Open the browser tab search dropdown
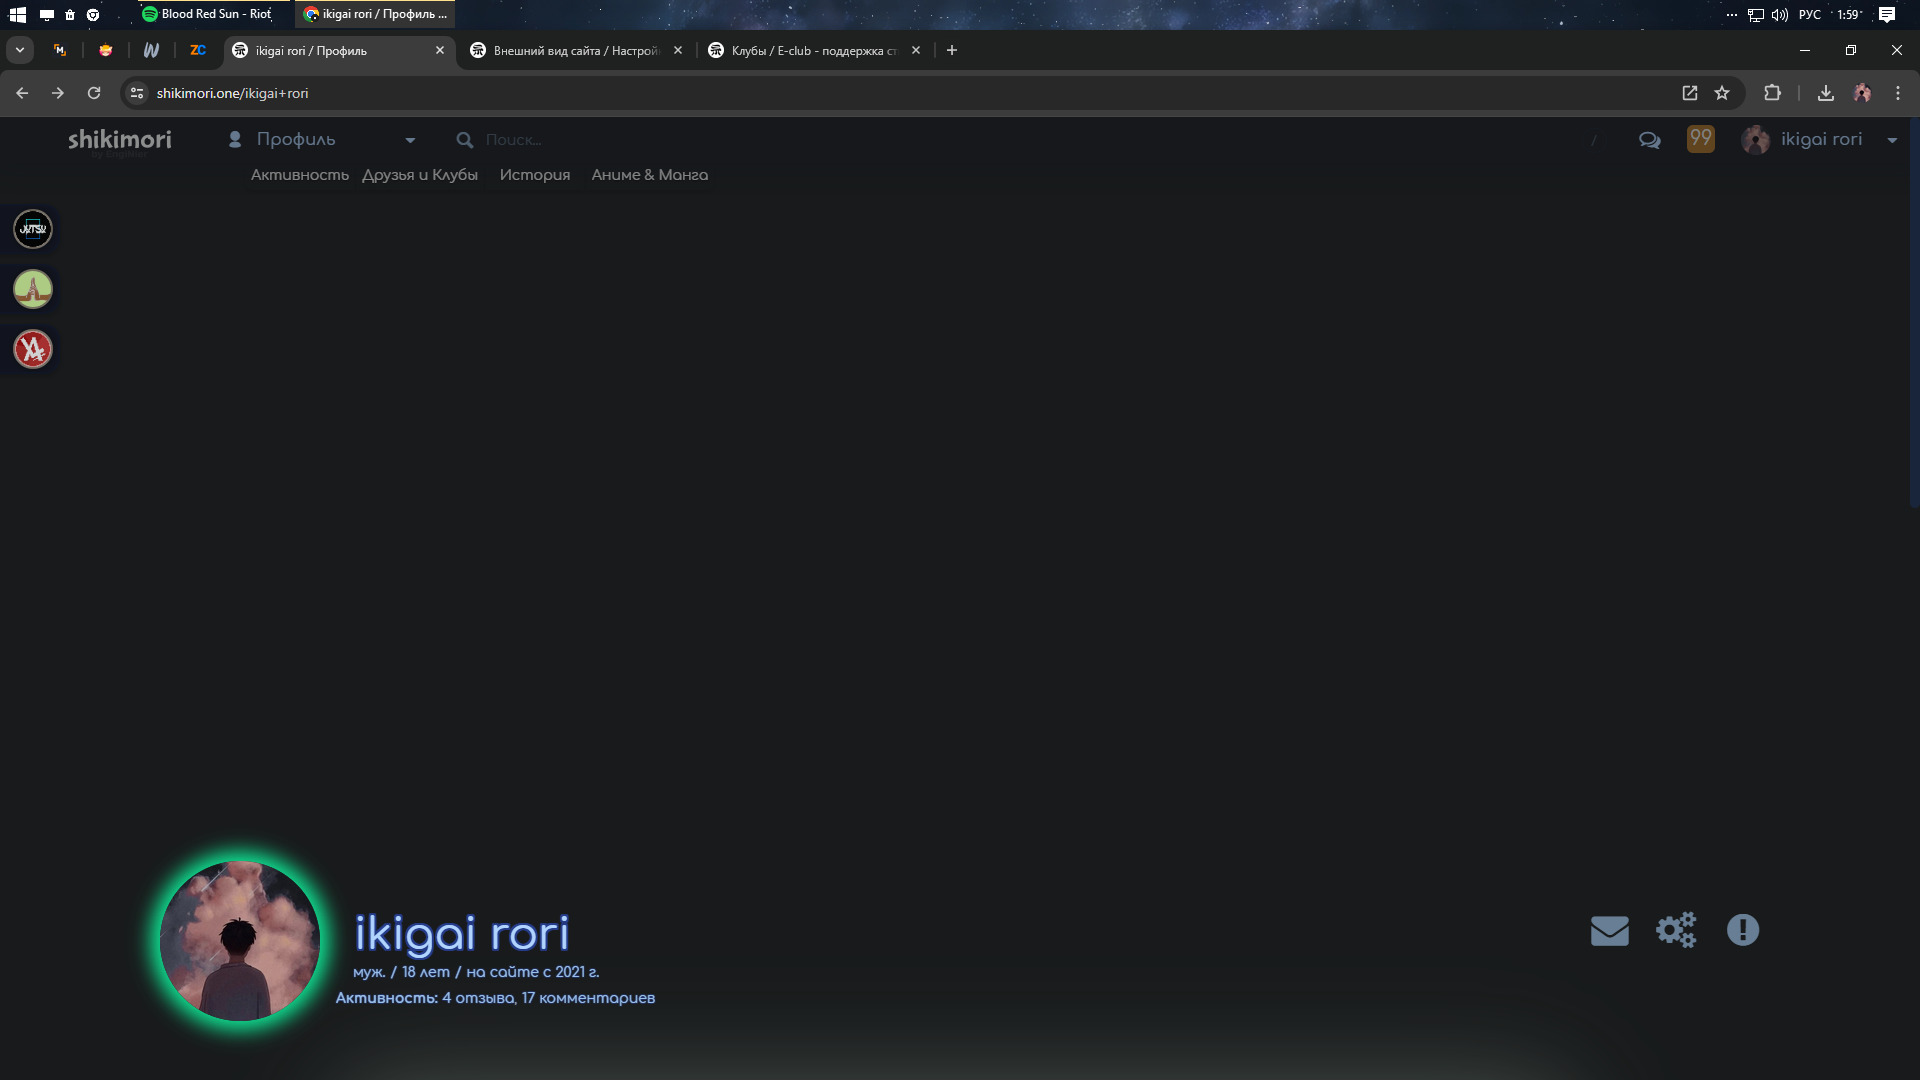 (x=20, y=50)
